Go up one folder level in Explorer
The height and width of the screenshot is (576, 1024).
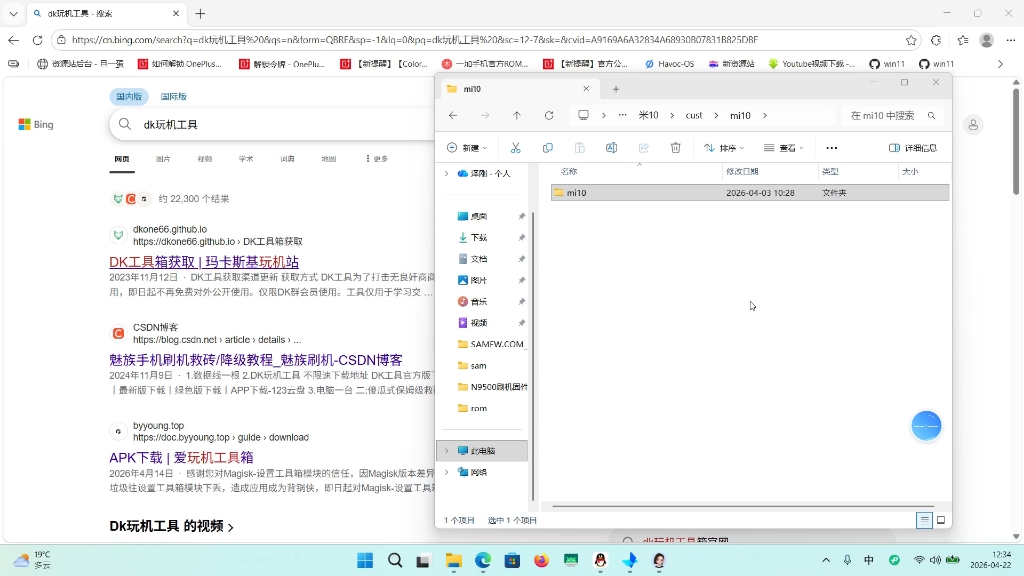[517, 116]
